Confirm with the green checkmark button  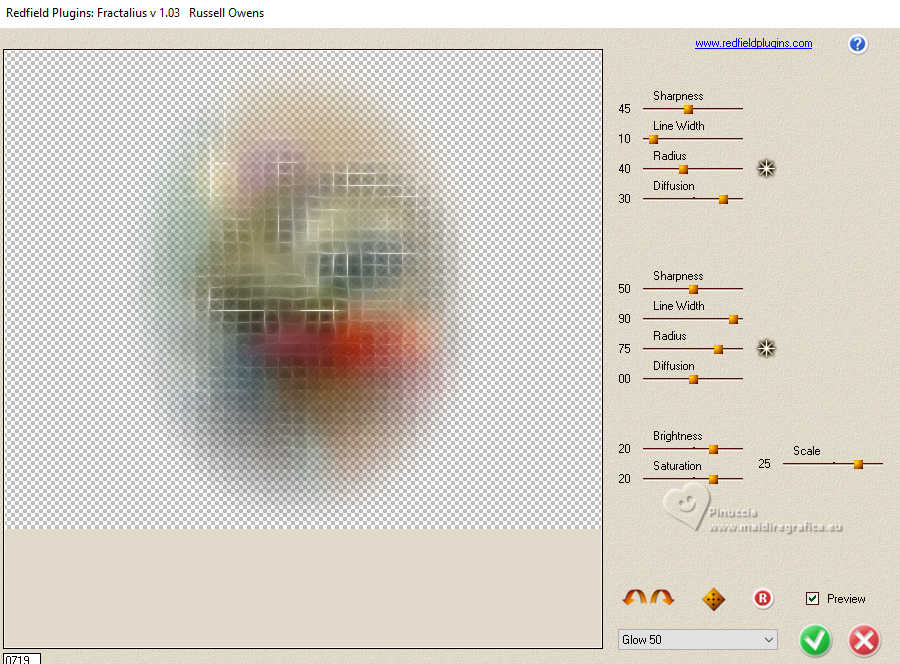815,640
